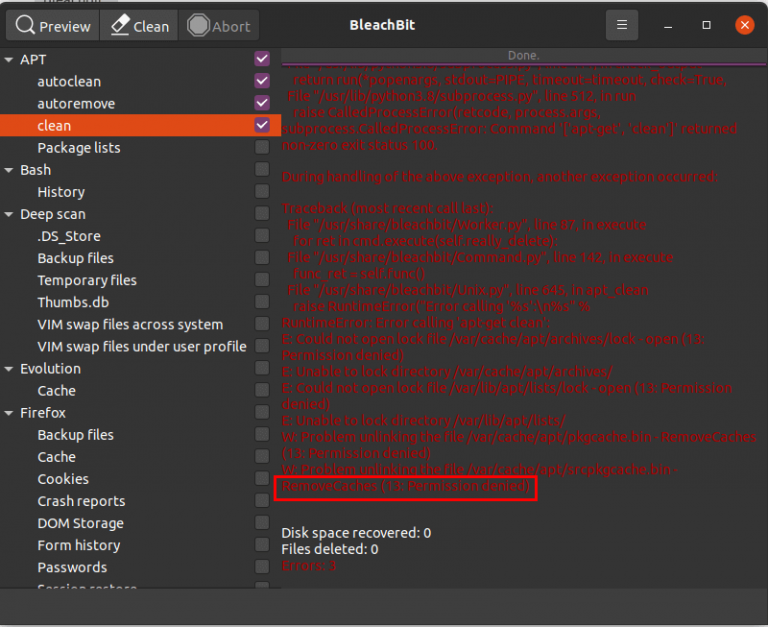Enable the Firefox group checkbox
Screen dimensions: 768x627
coord(262,412)
